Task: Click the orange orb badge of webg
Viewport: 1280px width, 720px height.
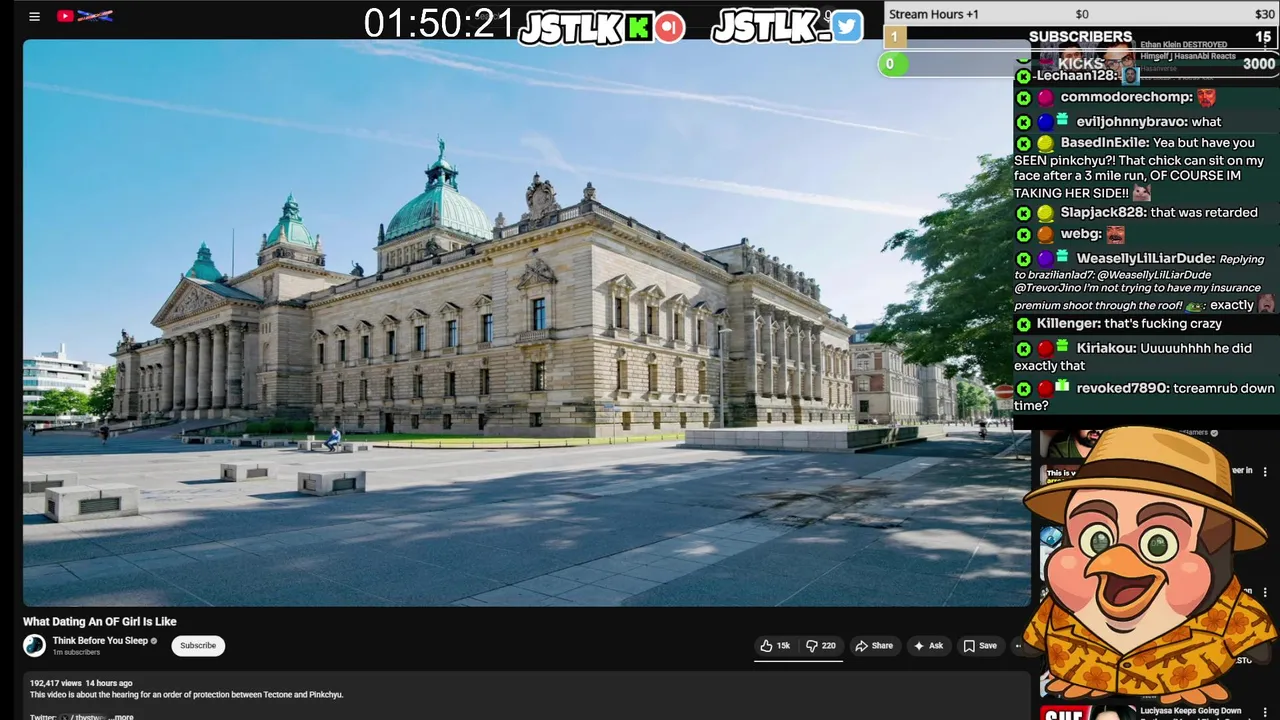Action: 1045,234
